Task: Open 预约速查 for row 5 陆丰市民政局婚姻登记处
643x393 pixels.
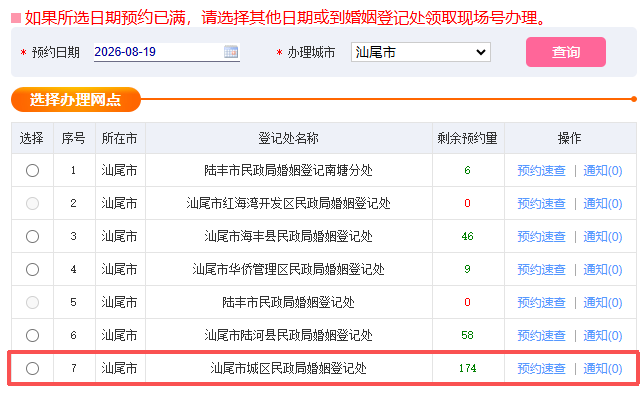Action: tap(541, 302)
